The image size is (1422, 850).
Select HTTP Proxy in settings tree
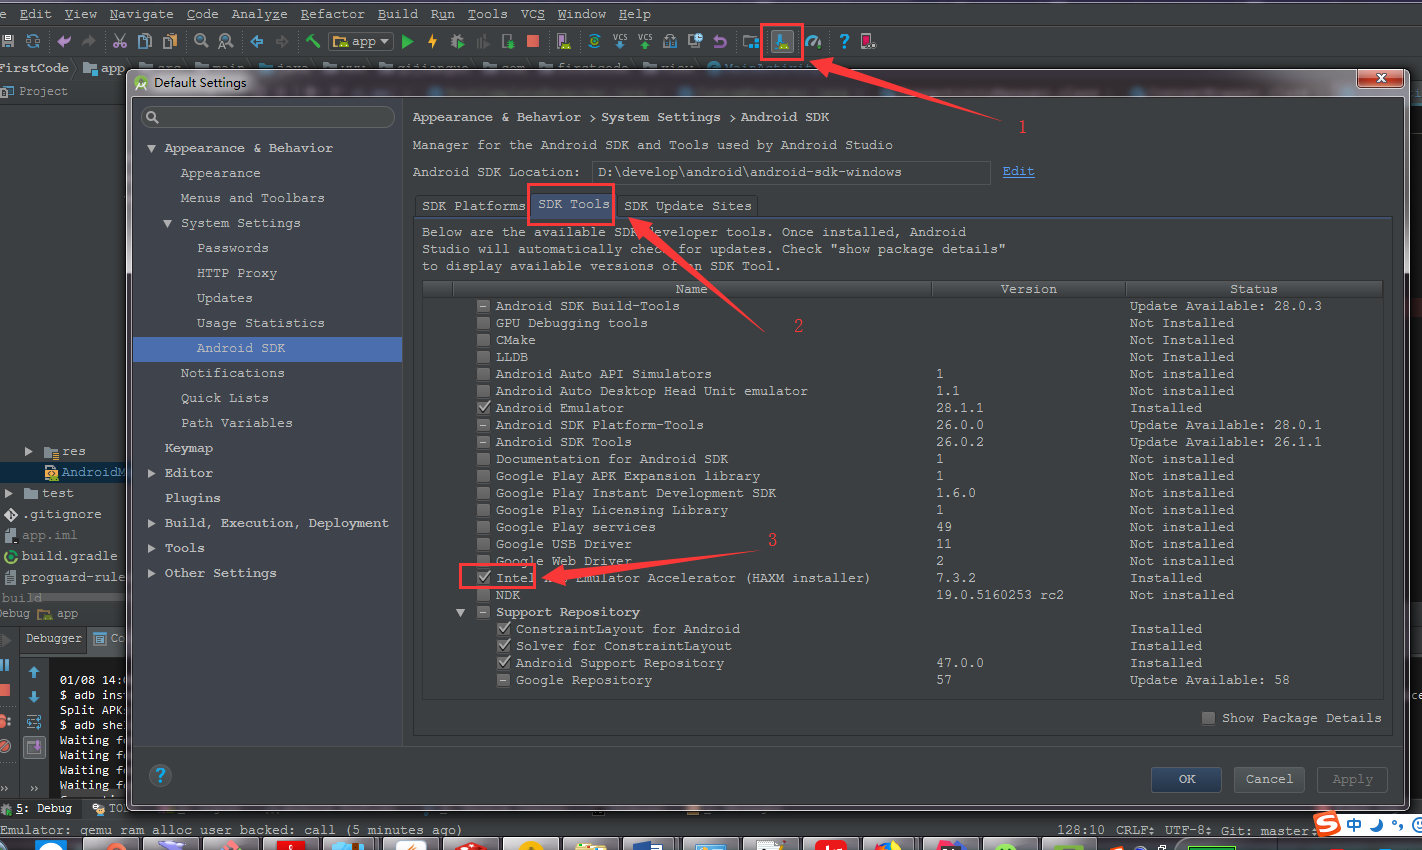237,273
